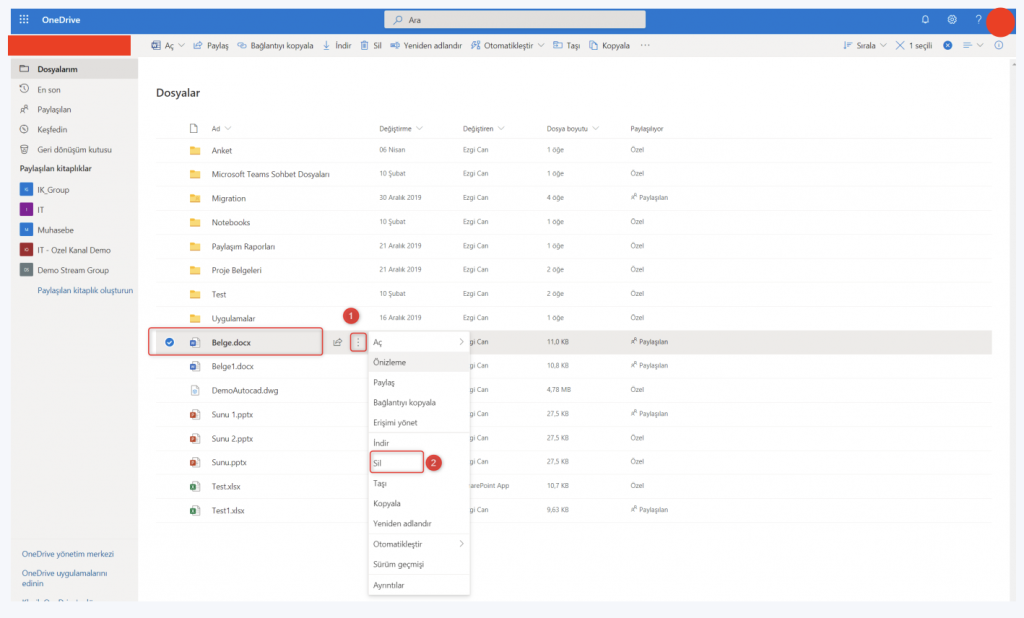Click the share icon next to Belge.docx
The height and width of the screenshot is (618, 1024).
point(338,343)
